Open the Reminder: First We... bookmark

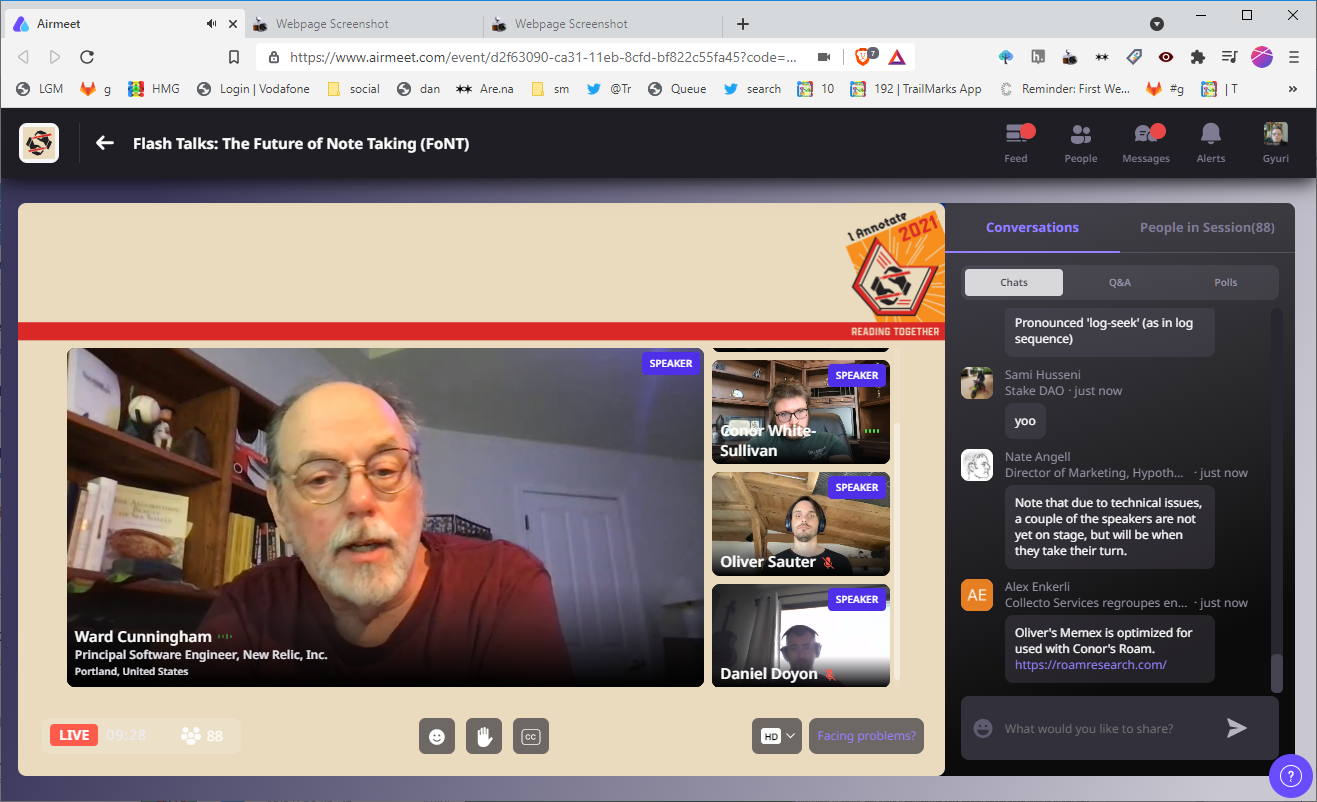click(1065, 89)
